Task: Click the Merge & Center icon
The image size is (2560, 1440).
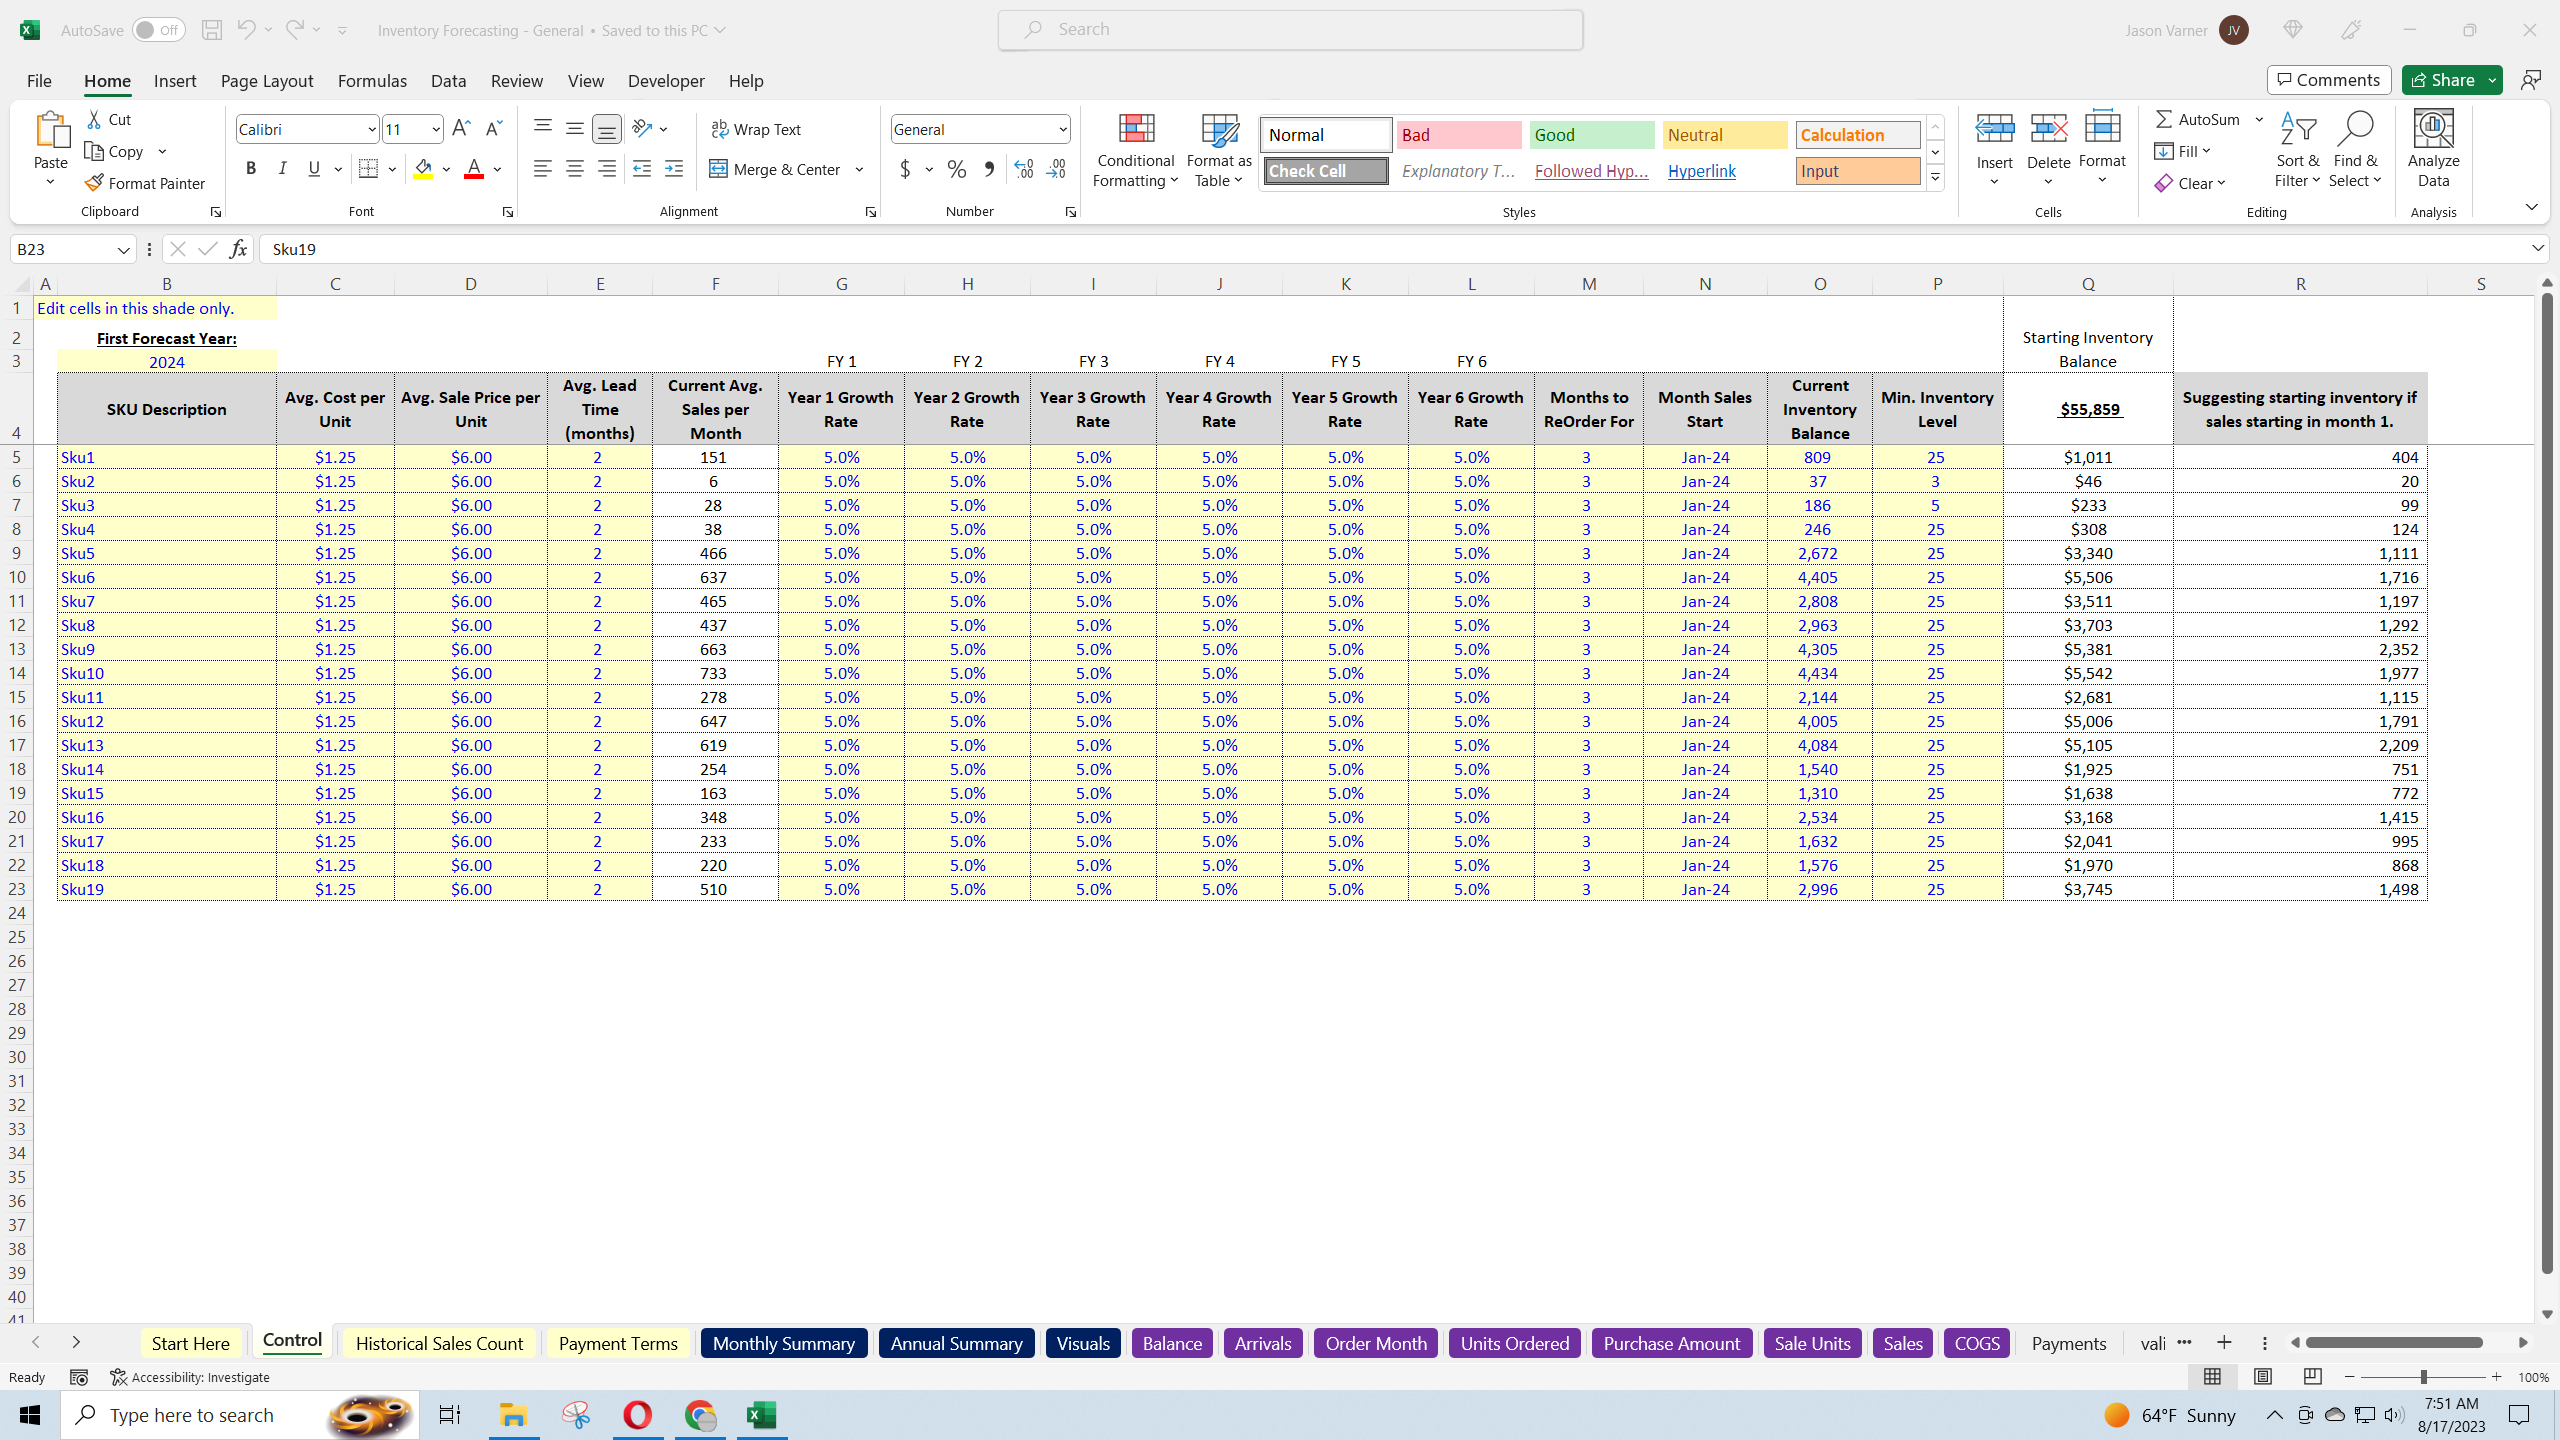Action: pyautogui.click(x=718, y=169)
